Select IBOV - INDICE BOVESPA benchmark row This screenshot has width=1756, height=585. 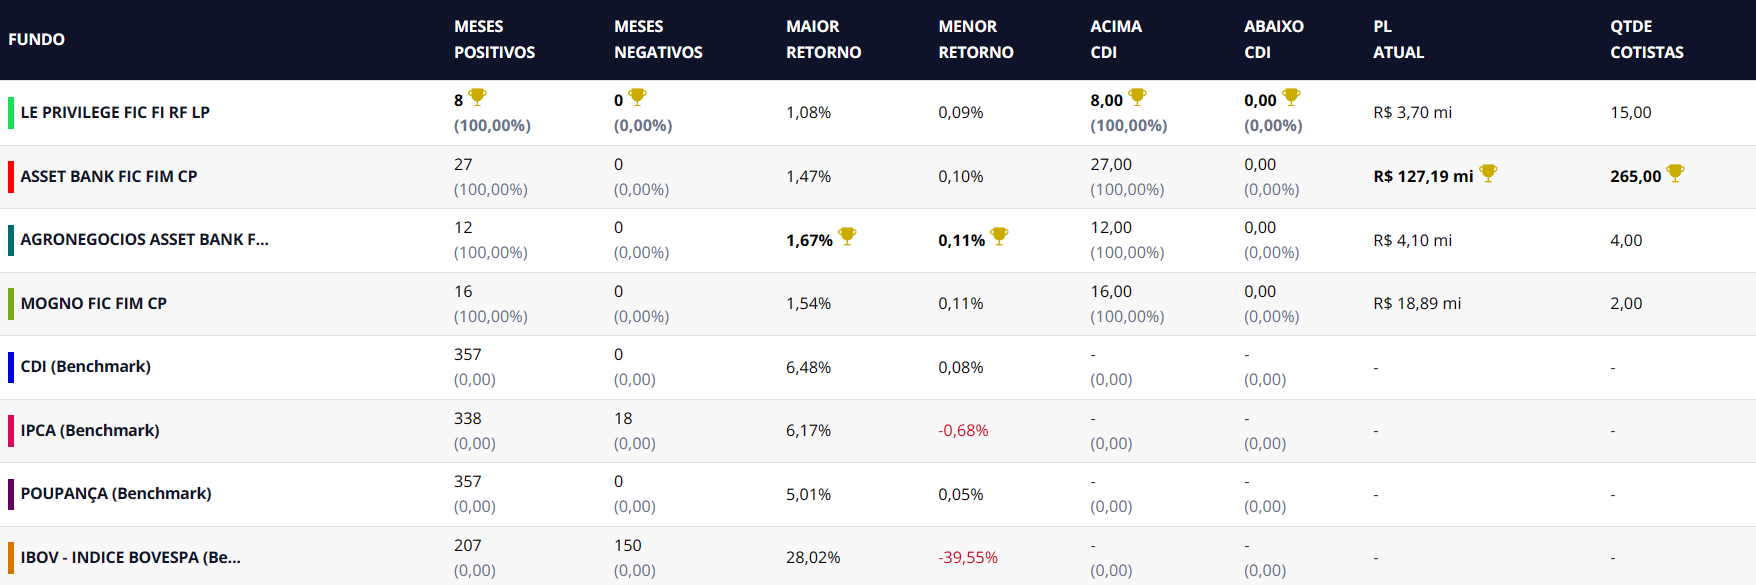(130, 557)
